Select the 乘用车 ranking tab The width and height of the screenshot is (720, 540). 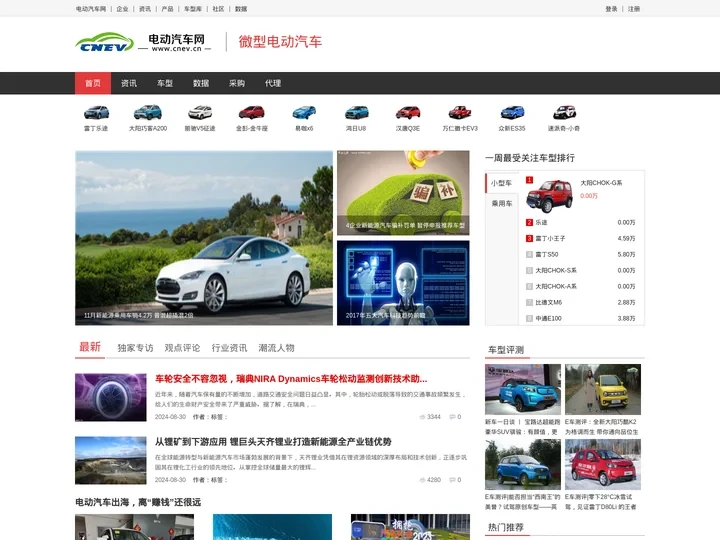coord(501,203)
